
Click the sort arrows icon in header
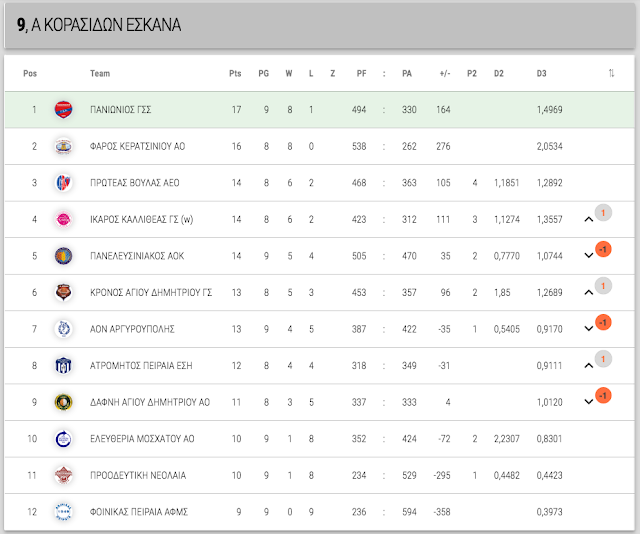(611, 73)
